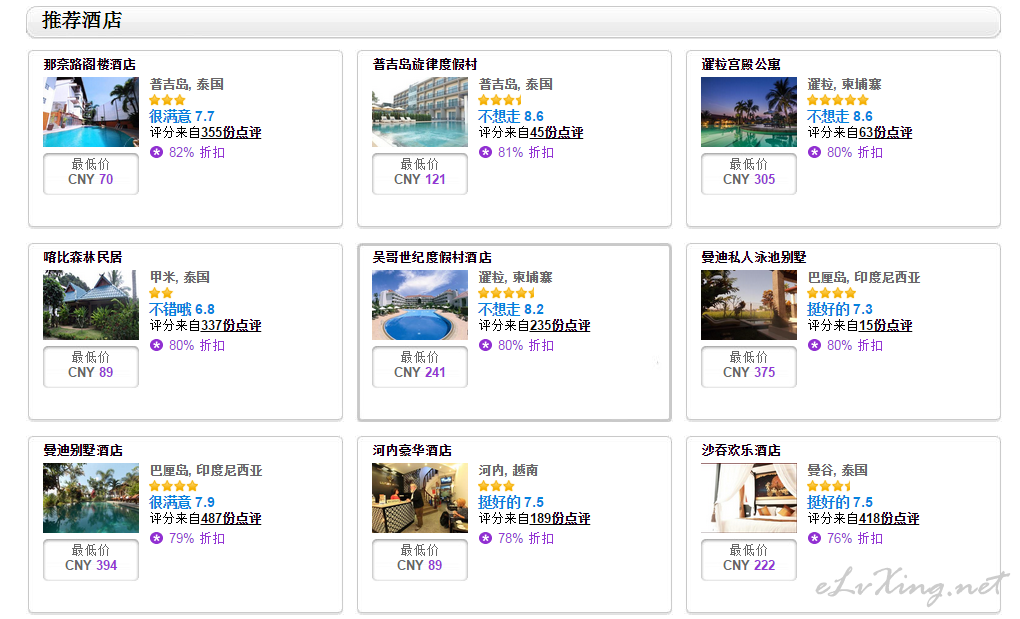Click the 很满意 7.7 rating score
The height and width of the screenshot is (619, 1020).
tap(181, 116)
